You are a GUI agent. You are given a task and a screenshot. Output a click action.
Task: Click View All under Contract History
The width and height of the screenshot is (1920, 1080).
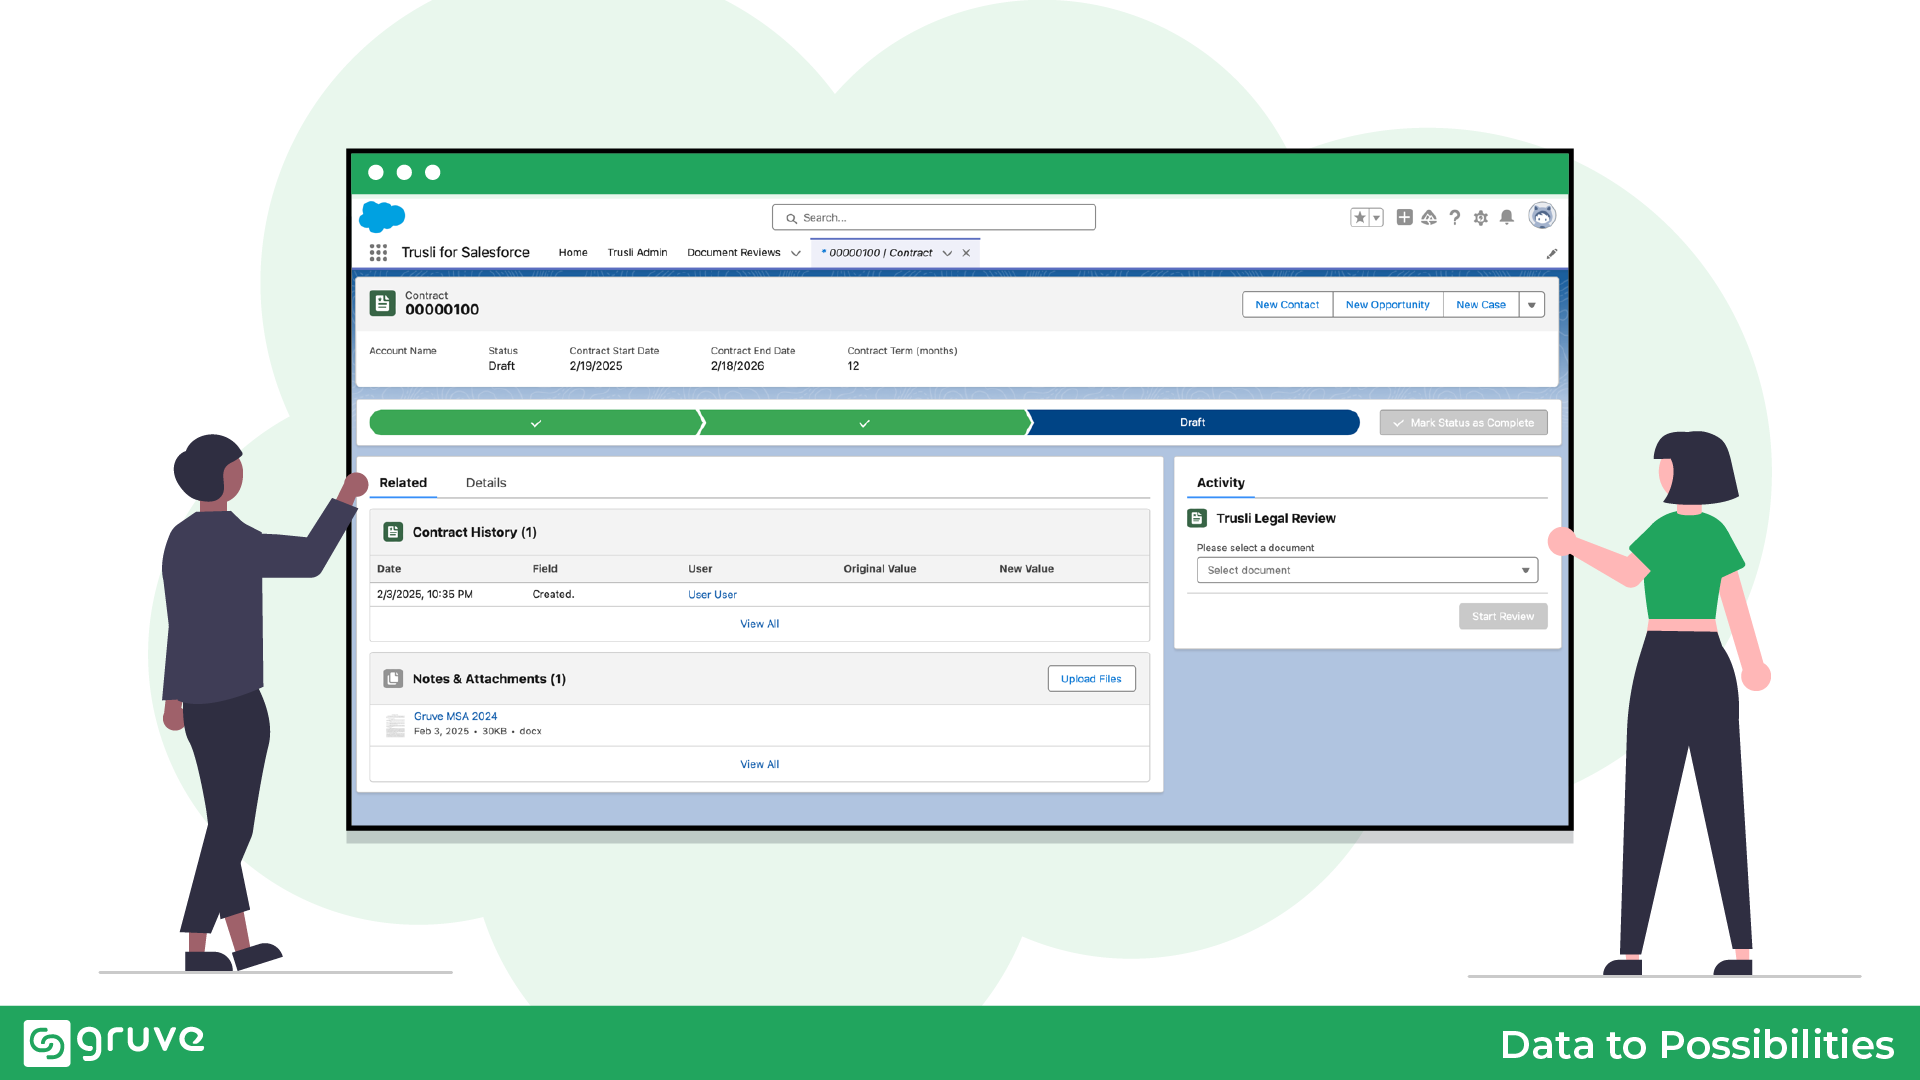(x=759, y=624)
